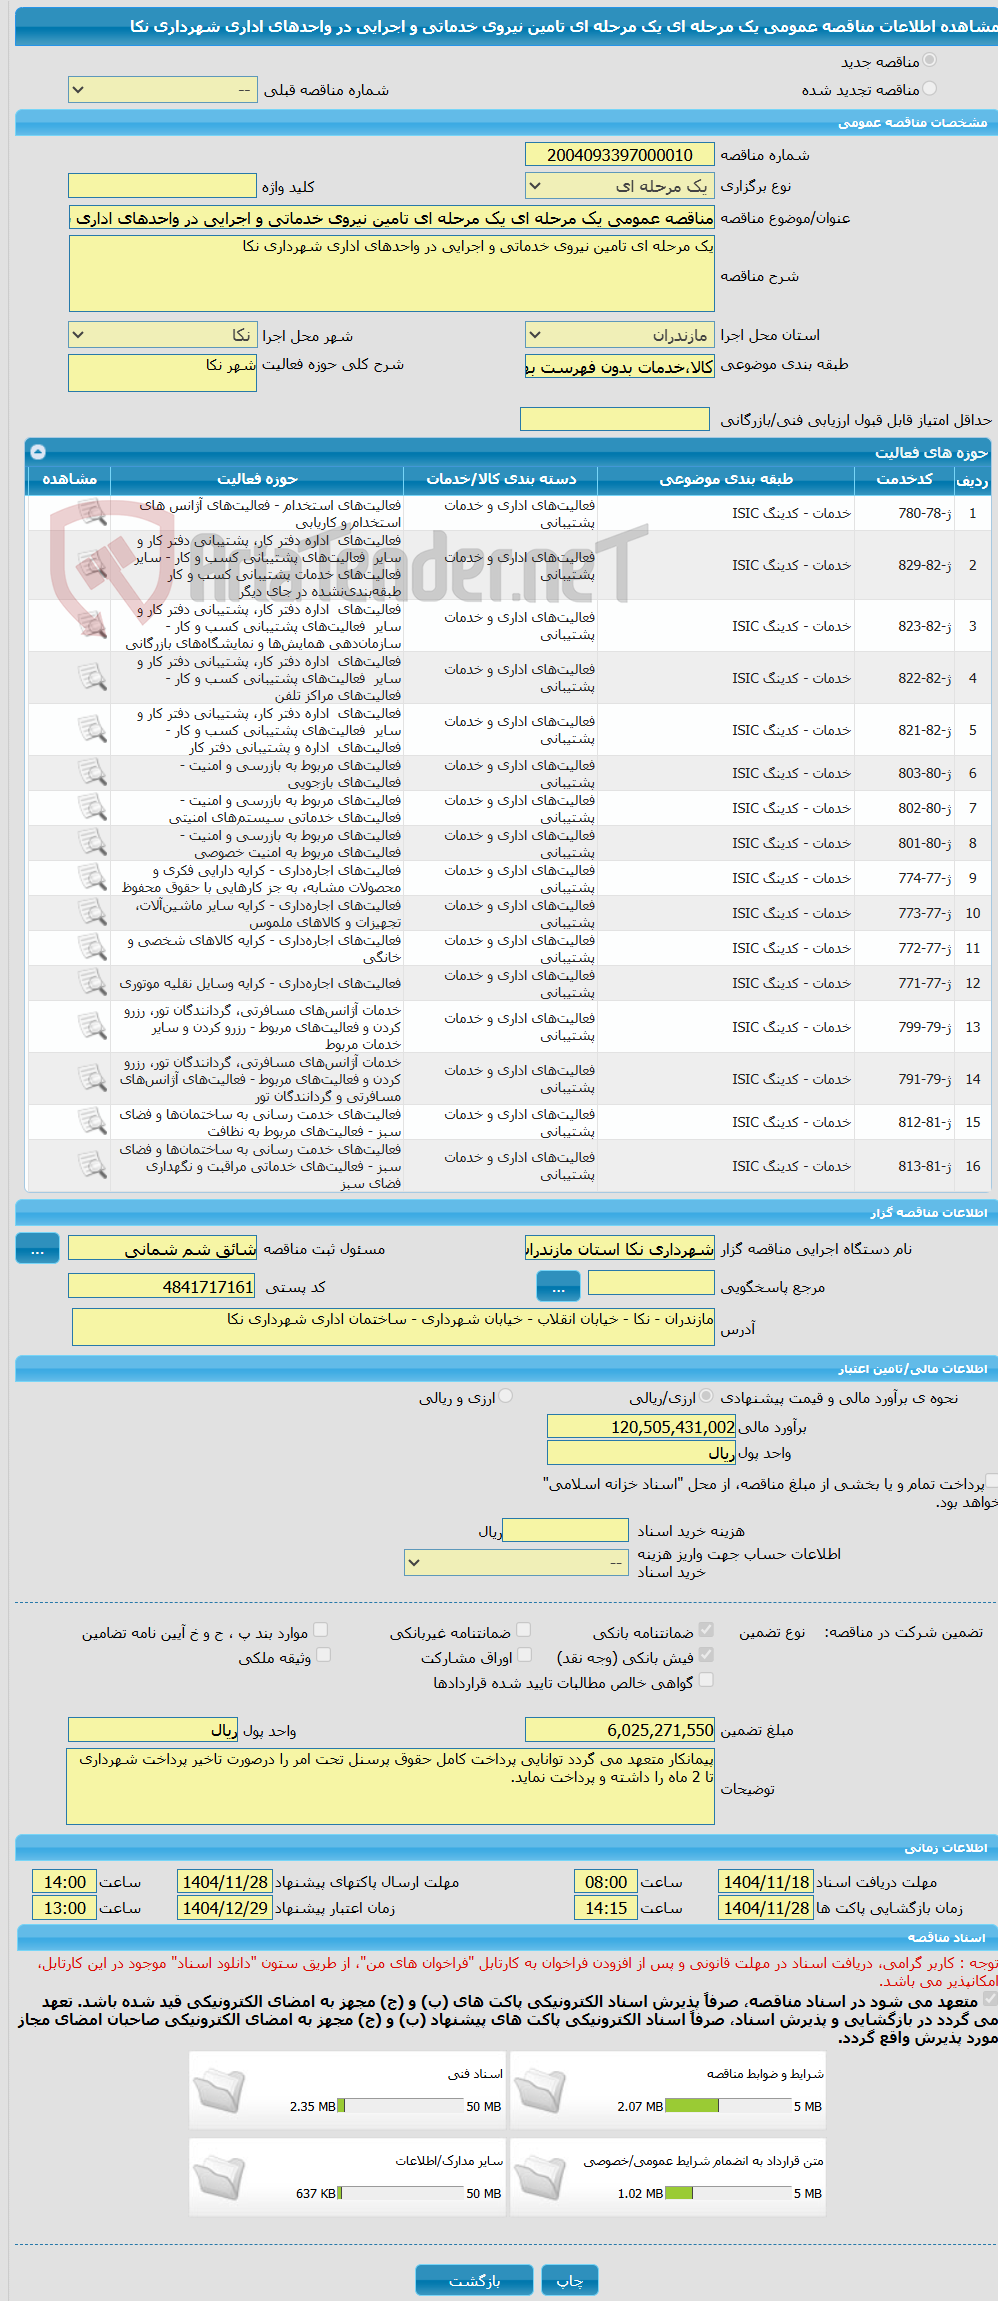Image resolution: width=998 pixels, height=2301 pixels.
Task: Select the مناقصه جدید radio button
Action: [x=929, y=61]
